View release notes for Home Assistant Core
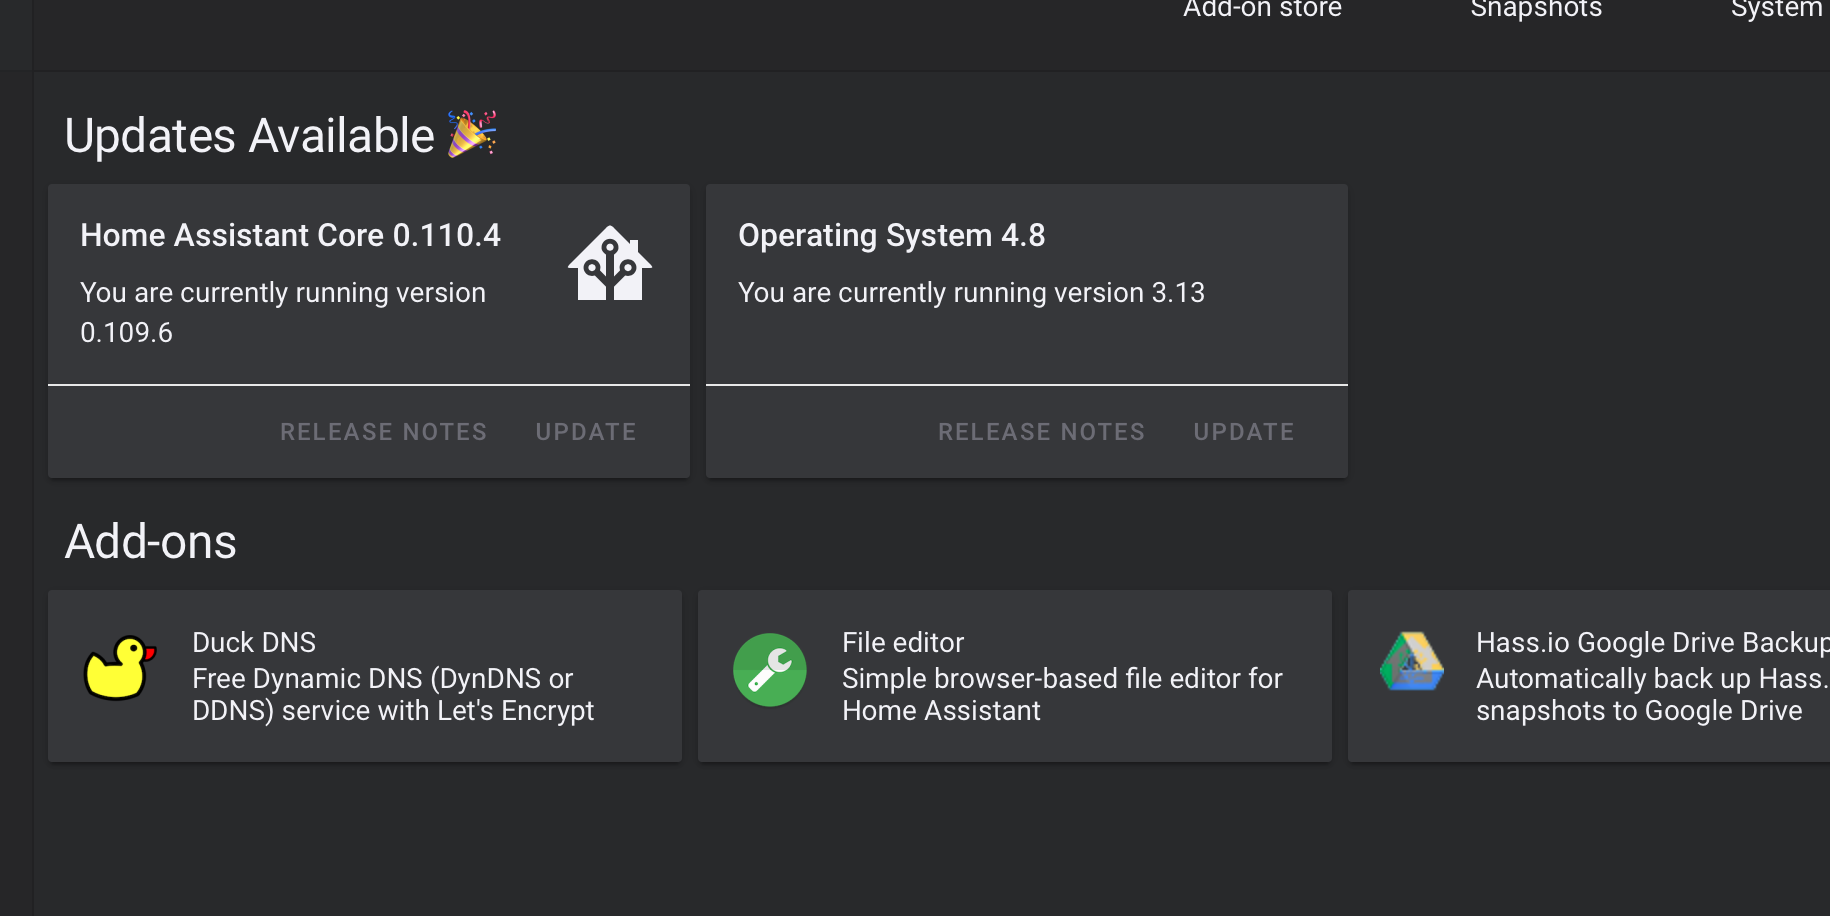Viewport: 1830px width, 916px height. pos(383,432)
